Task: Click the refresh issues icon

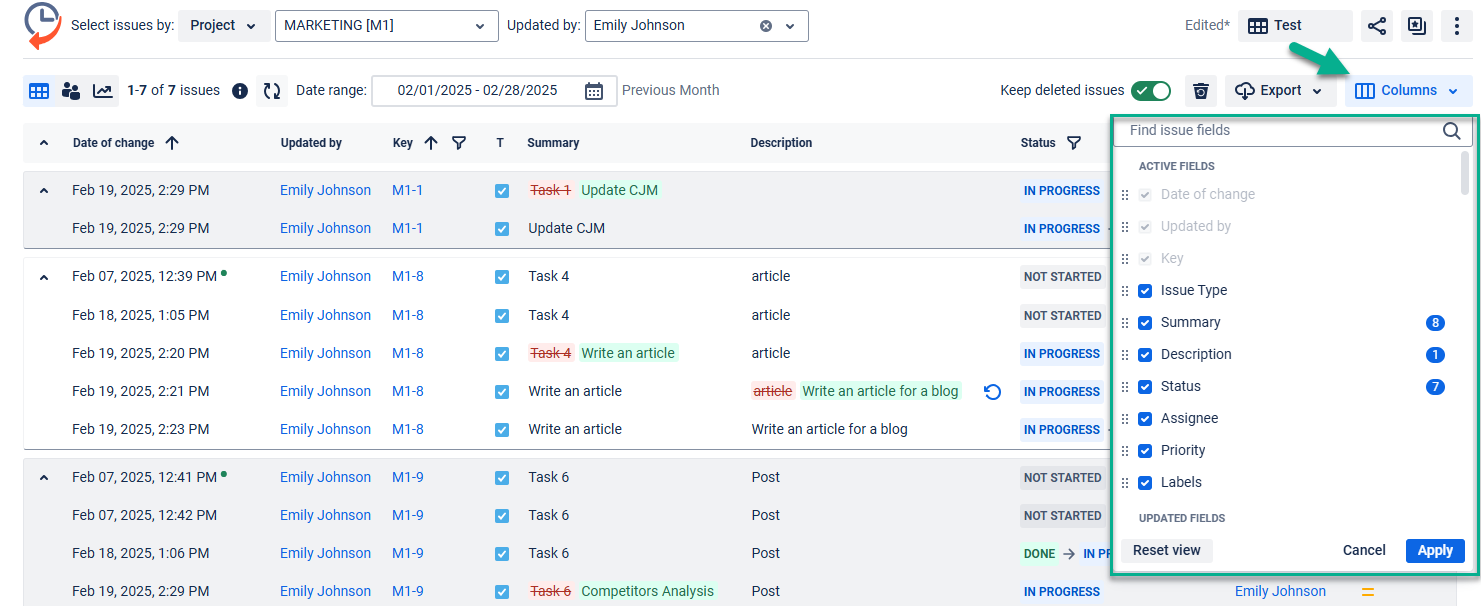Action: click(272, 91)
